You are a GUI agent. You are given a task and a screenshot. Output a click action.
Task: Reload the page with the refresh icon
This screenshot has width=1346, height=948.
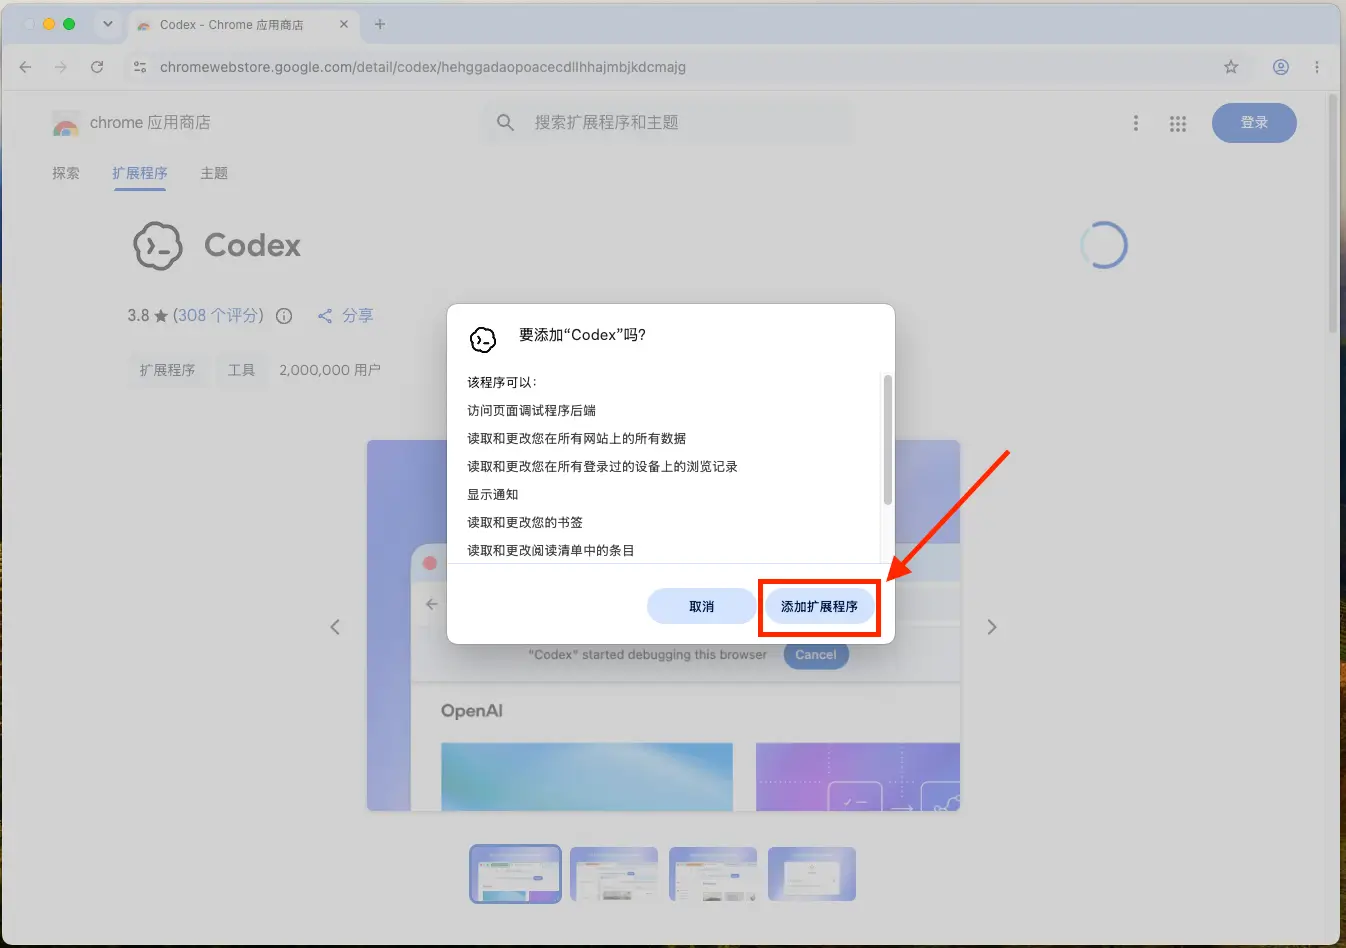[x=97, y=67]
